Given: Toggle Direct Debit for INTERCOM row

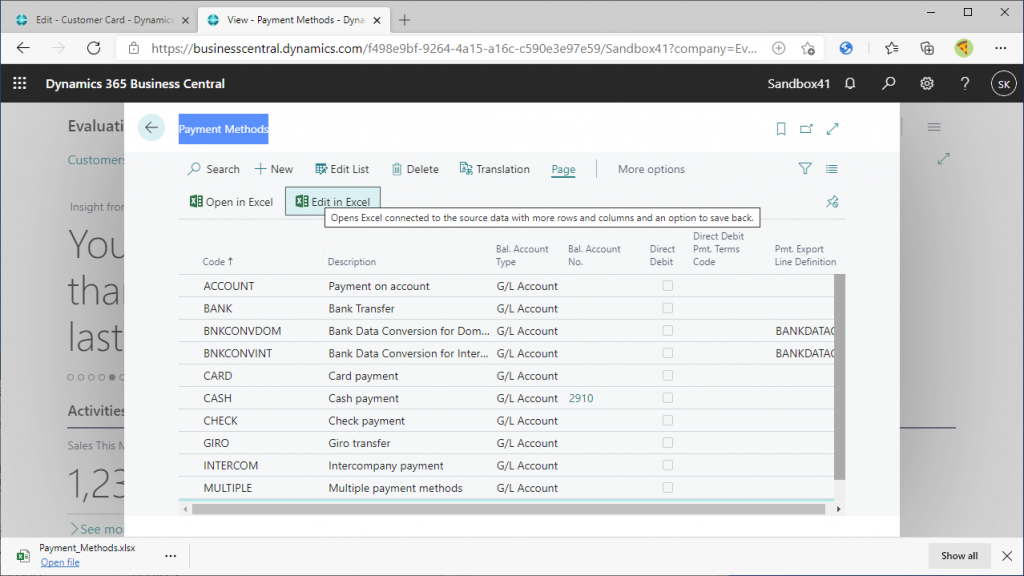Looking at the screenshot, I should pyautogui.click(x=667, y=465).
